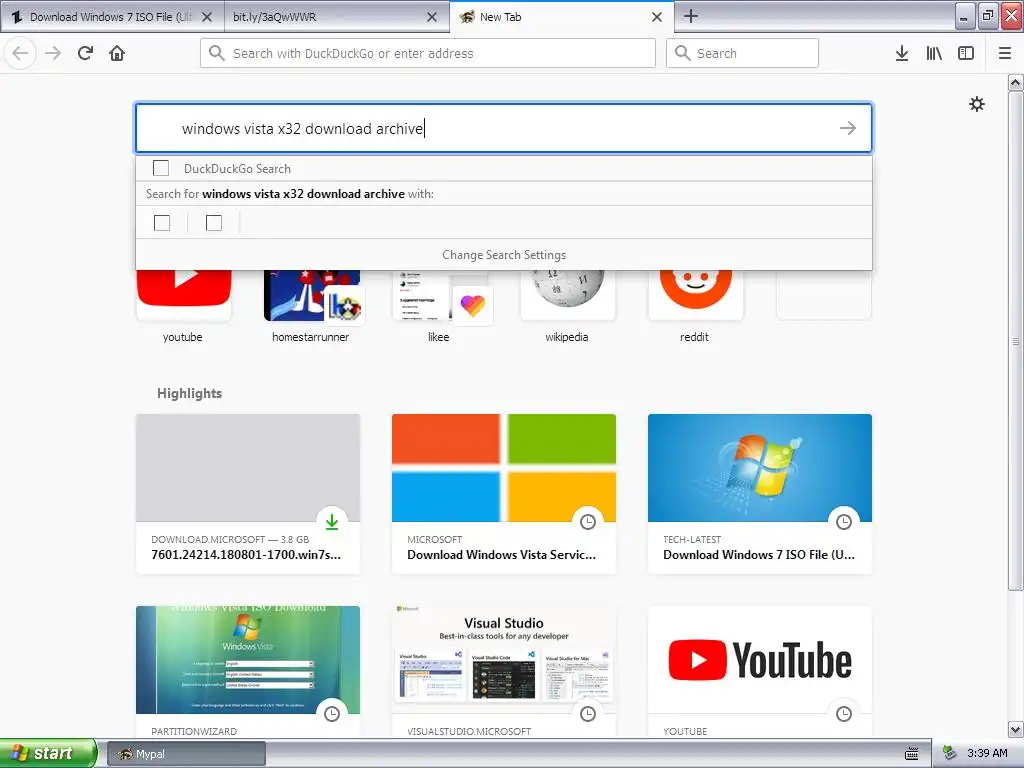This screenshot has width=1024, height=768.
Task: Open the hamburger application menu
Action: (x=1005, y=53)
